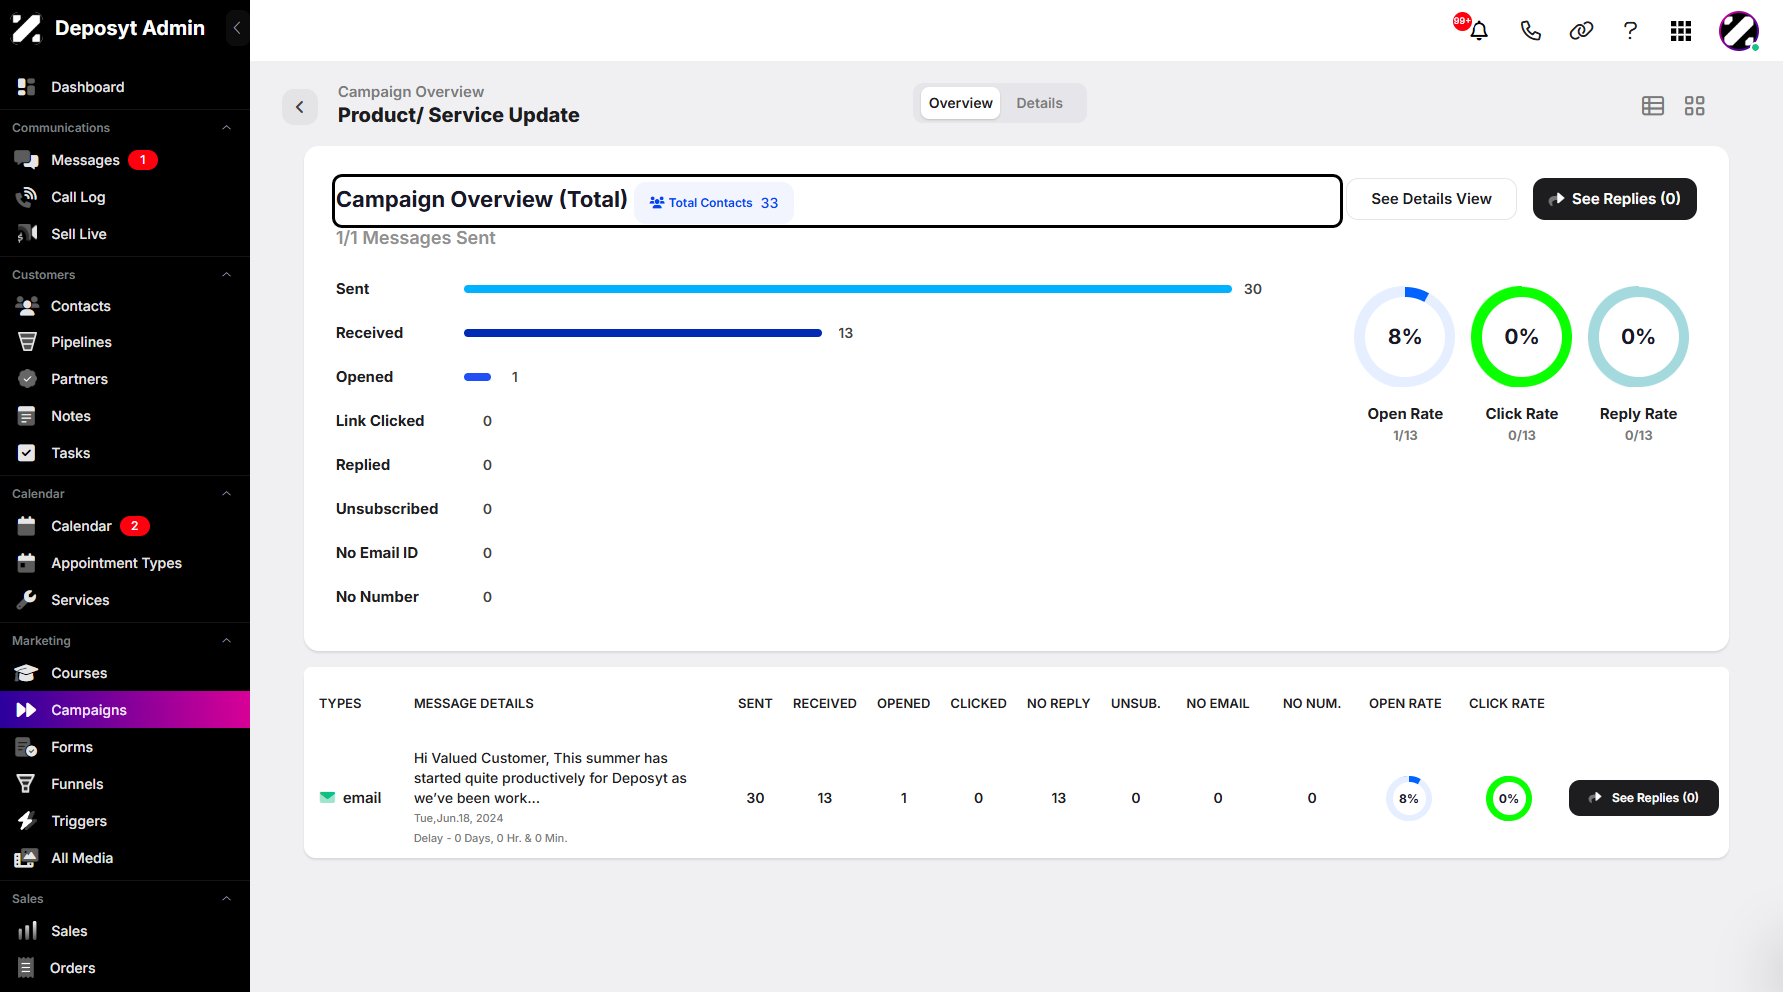Open the apps grid menu icon
This screenshot has width=1783, height=992.
(1681, 31)
